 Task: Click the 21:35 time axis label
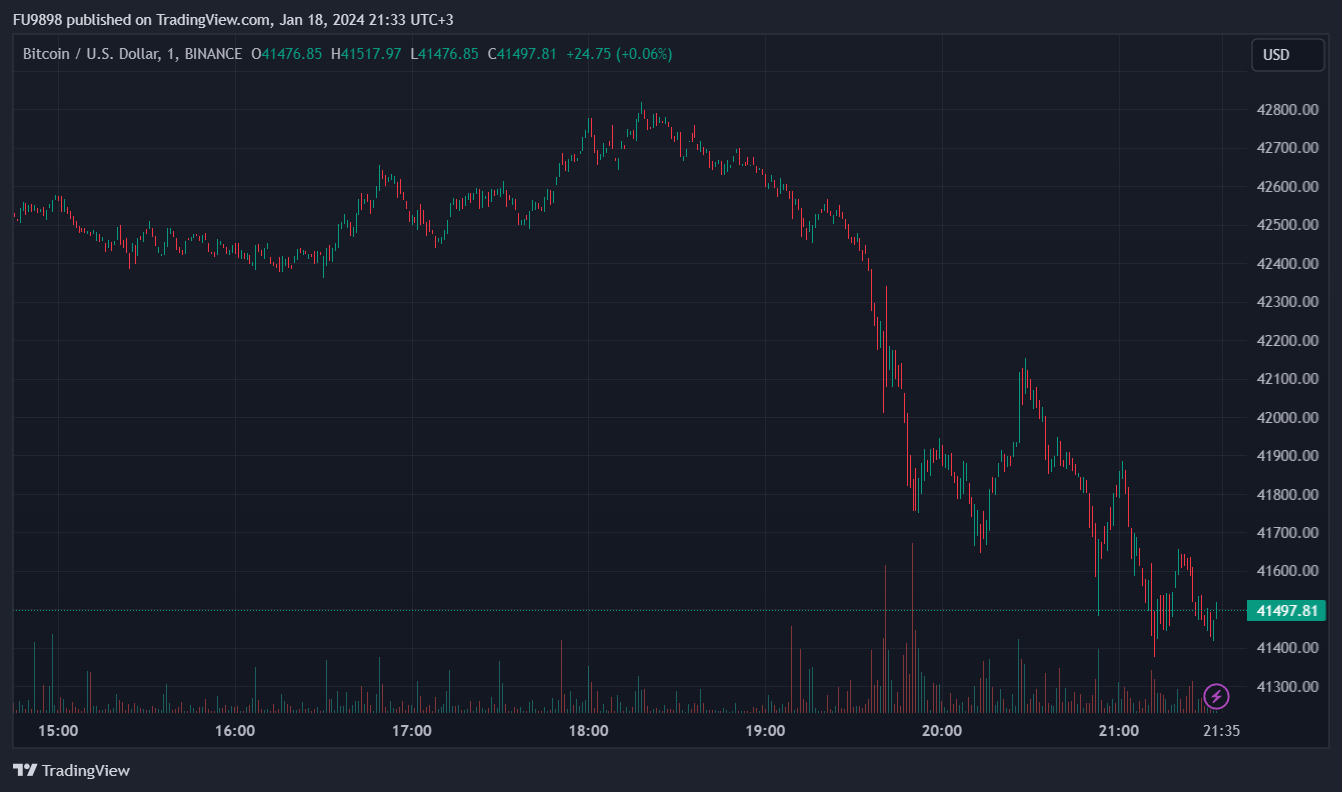click(1221, 731)
